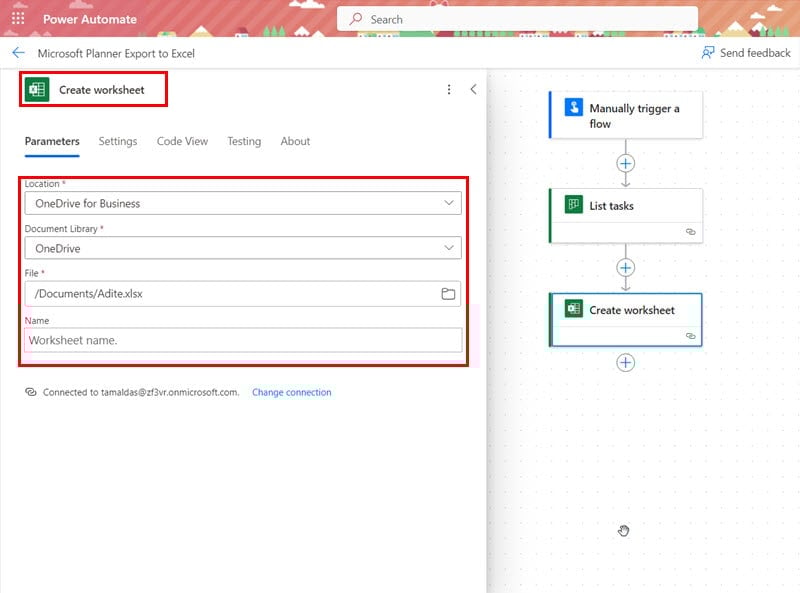Screen dimensions: 800x593
Task: Open the Code View tab
Action: (182, 141)
